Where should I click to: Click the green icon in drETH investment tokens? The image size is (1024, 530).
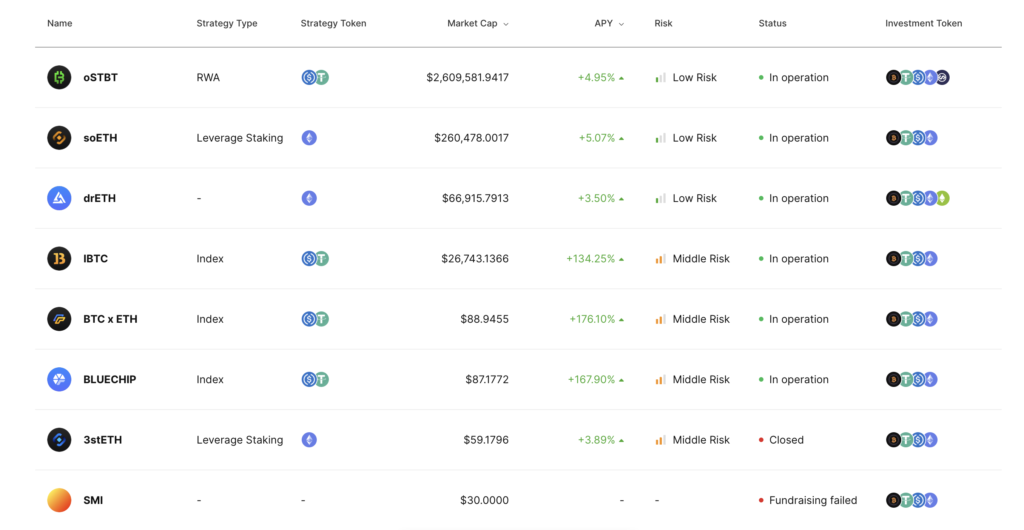point(942,198)
